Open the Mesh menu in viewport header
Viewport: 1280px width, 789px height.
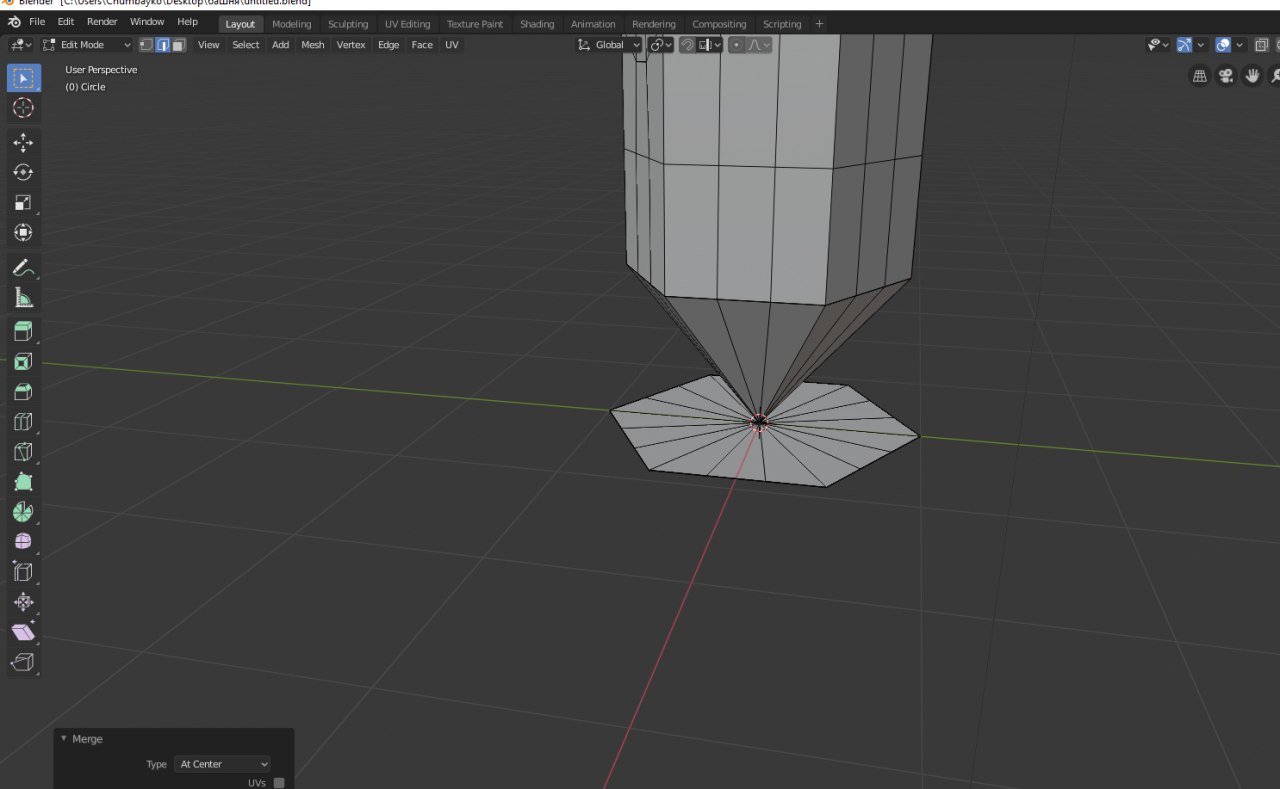(x=313, y=45)
